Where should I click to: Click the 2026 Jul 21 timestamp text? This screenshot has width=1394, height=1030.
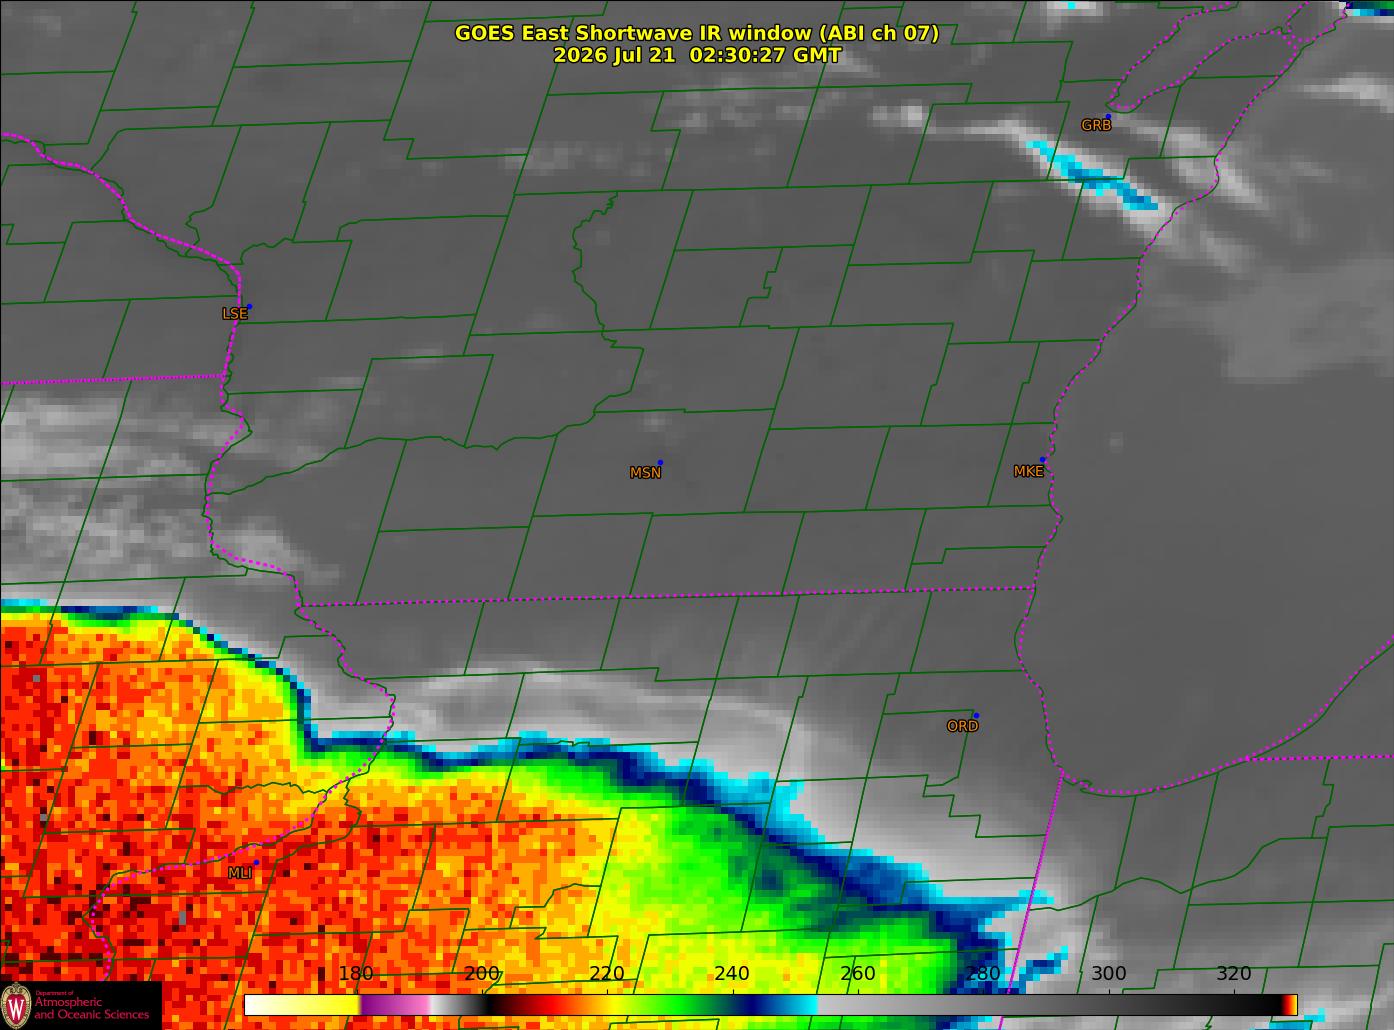pos(697,56)
